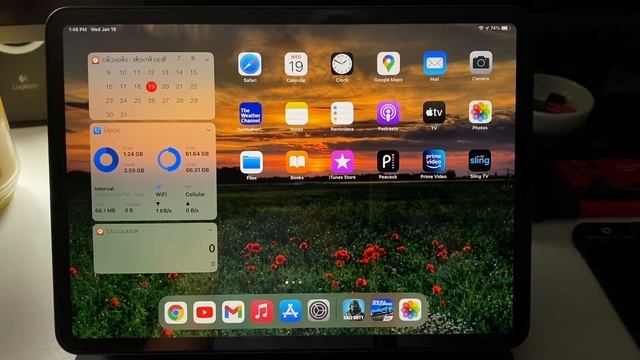Collapse the calendar widget chevron
This screenshot has width=640, height=360.
(x=207, y=60)
